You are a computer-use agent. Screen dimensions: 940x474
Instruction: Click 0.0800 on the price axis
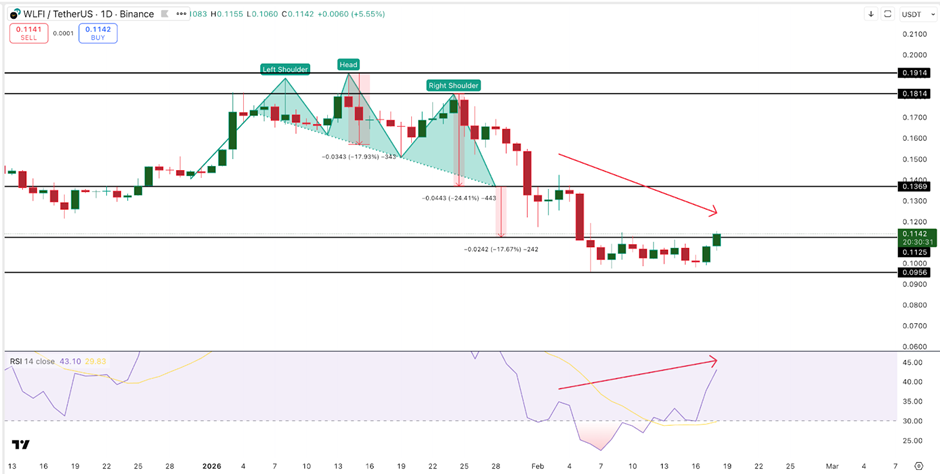[914, 305]
